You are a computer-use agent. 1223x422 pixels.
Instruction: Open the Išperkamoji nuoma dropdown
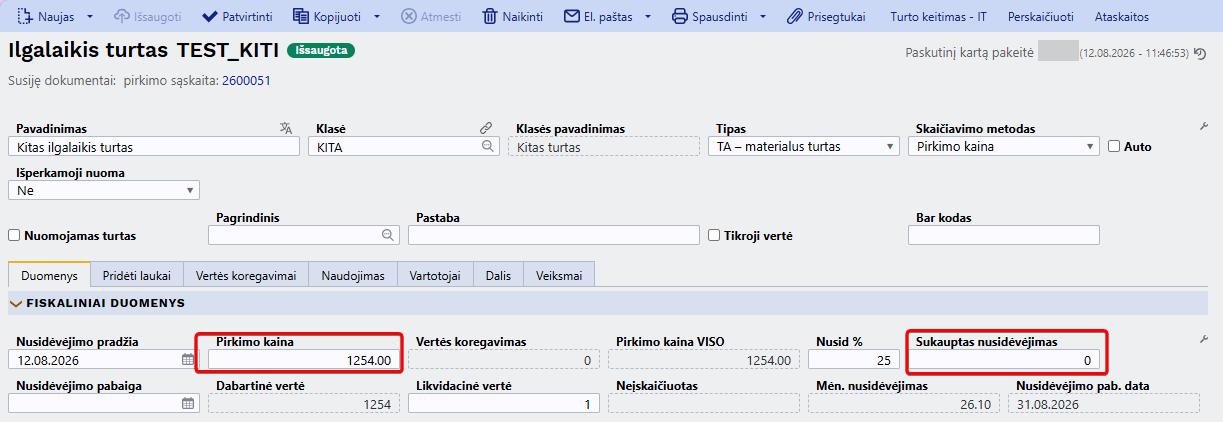pyautogui.click(x=104, y=190)
